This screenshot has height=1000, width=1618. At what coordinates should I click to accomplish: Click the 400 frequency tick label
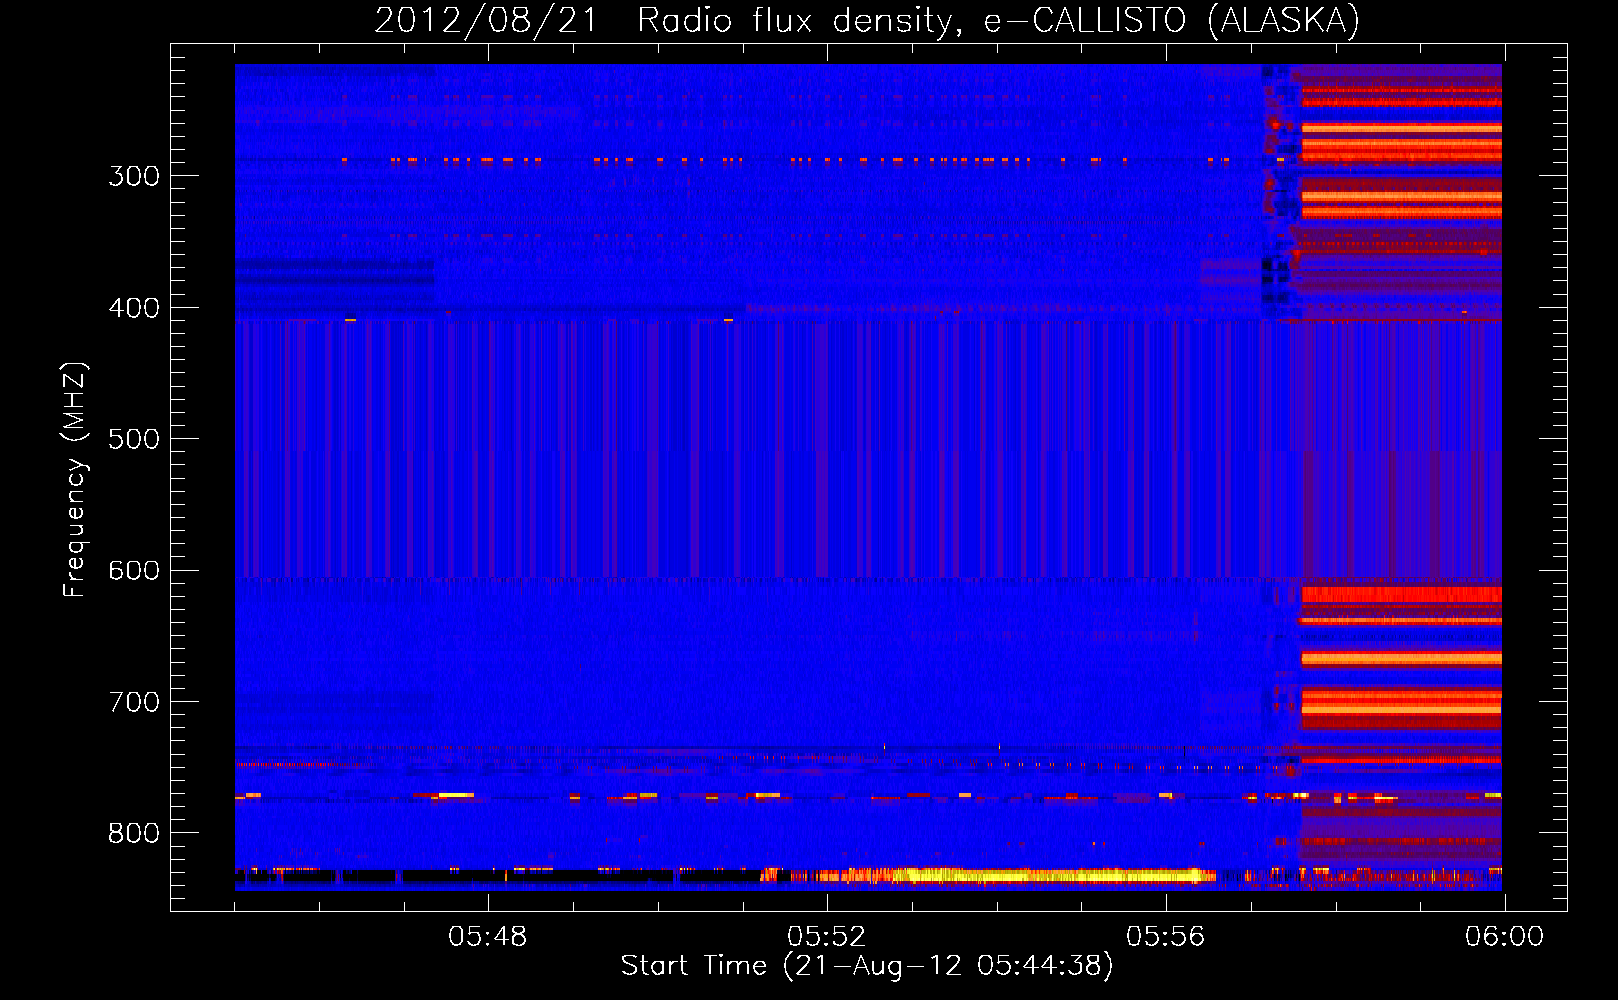point(134,308)
